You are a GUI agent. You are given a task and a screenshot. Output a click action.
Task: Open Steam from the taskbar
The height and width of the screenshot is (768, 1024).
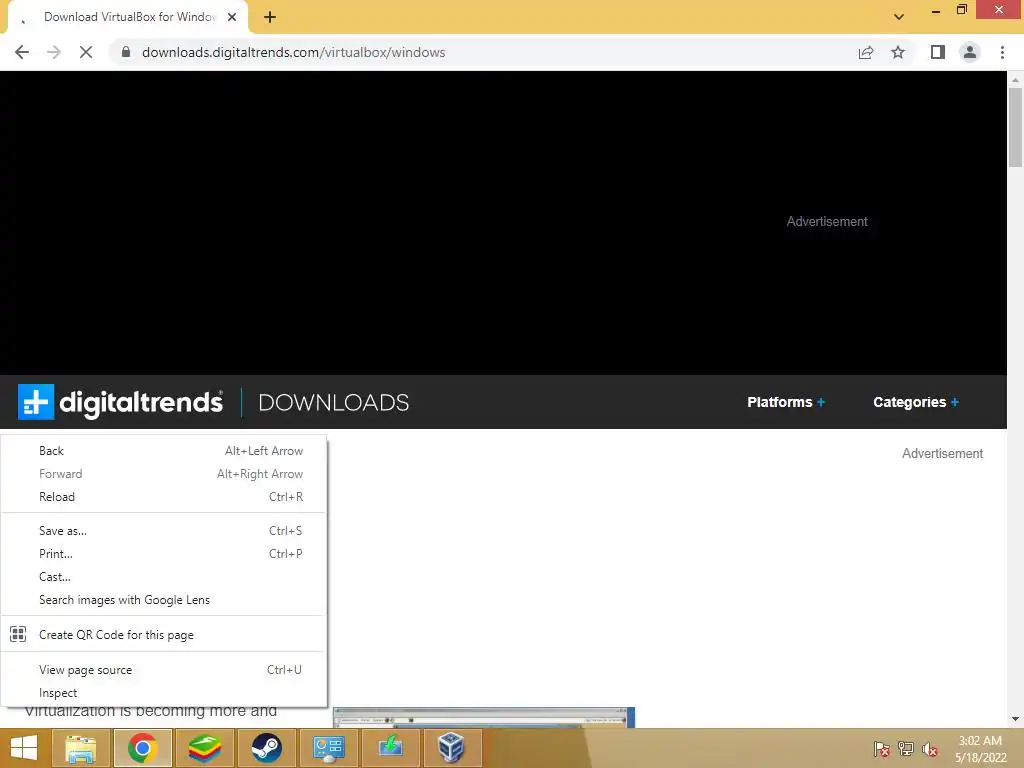point(266,748)
